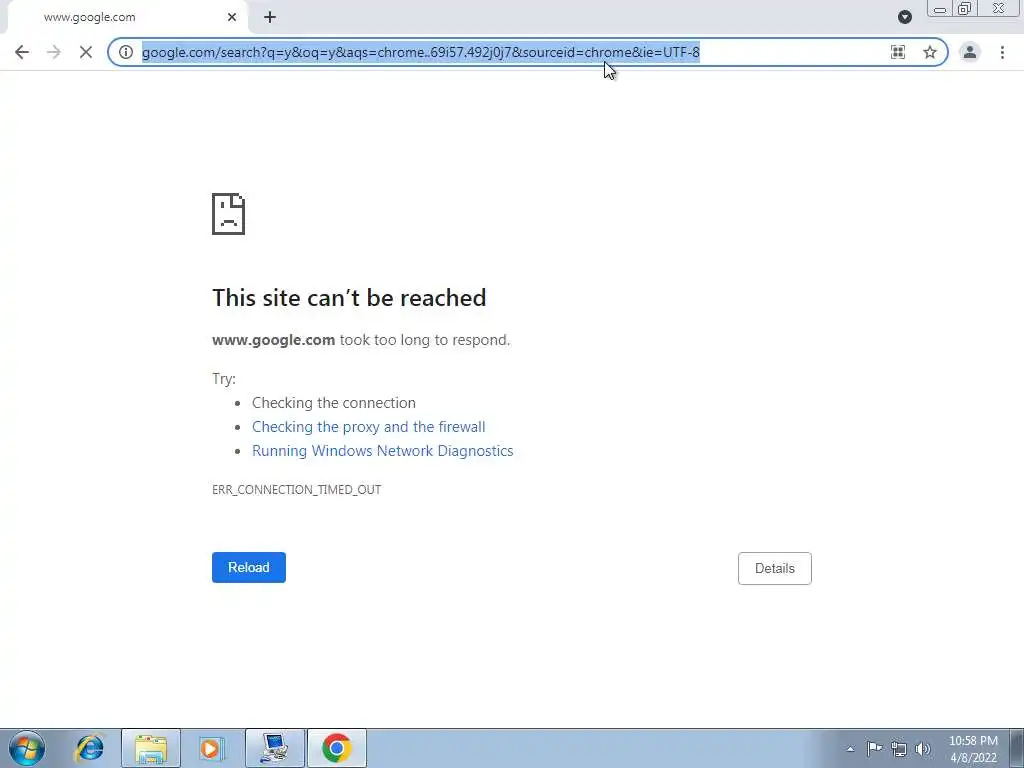
Task: Click the ERR_CONNECTION_TIMED_OUT text
Action: [x=296, y=490]
